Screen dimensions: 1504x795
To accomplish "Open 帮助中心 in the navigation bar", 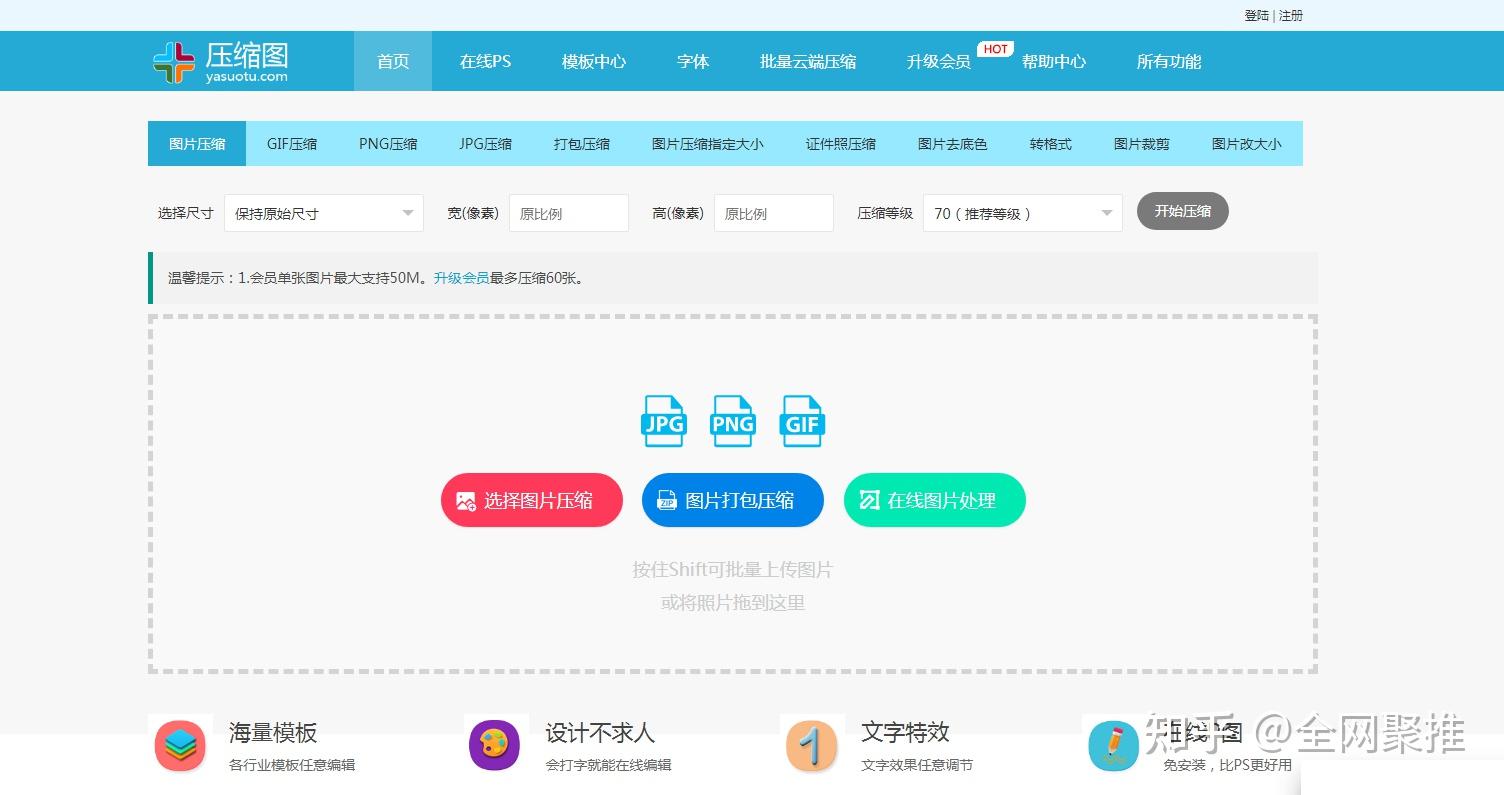I will pos(1054,61).
